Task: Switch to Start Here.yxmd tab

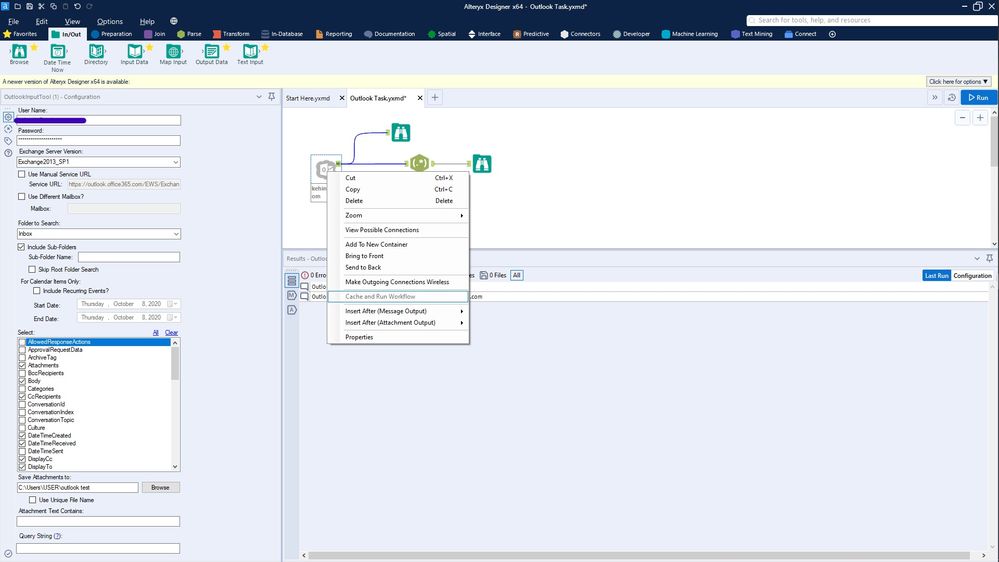Action: (x=308, y=98)
